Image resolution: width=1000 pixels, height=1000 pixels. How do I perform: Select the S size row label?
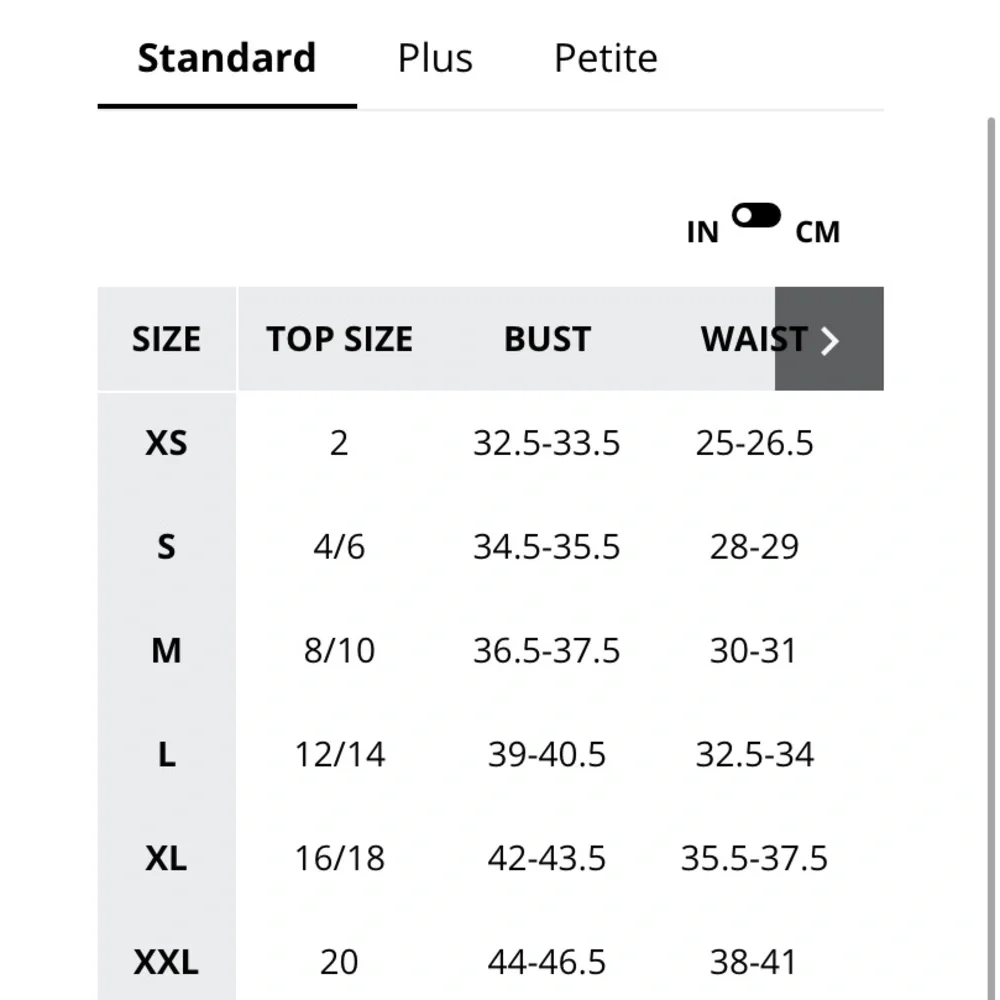point(166,547)
